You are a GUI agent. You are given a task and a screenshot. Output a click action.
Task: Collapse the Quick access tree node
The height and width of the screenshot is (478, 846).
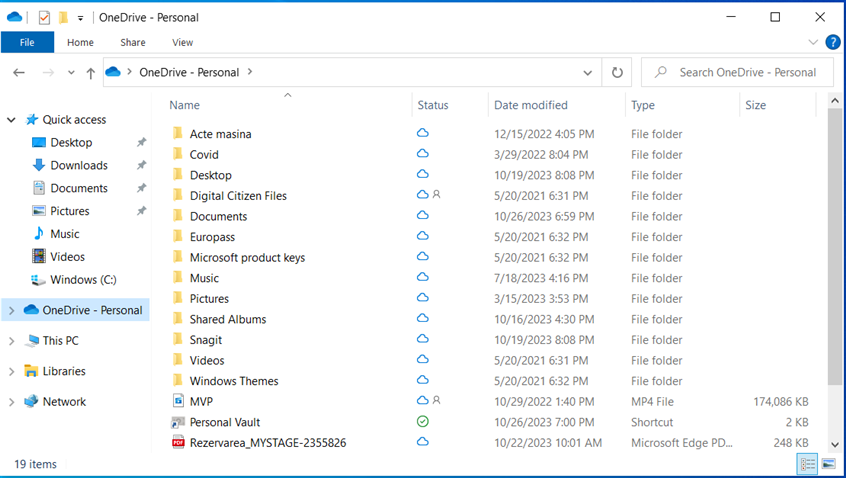(x=11, y=120)
